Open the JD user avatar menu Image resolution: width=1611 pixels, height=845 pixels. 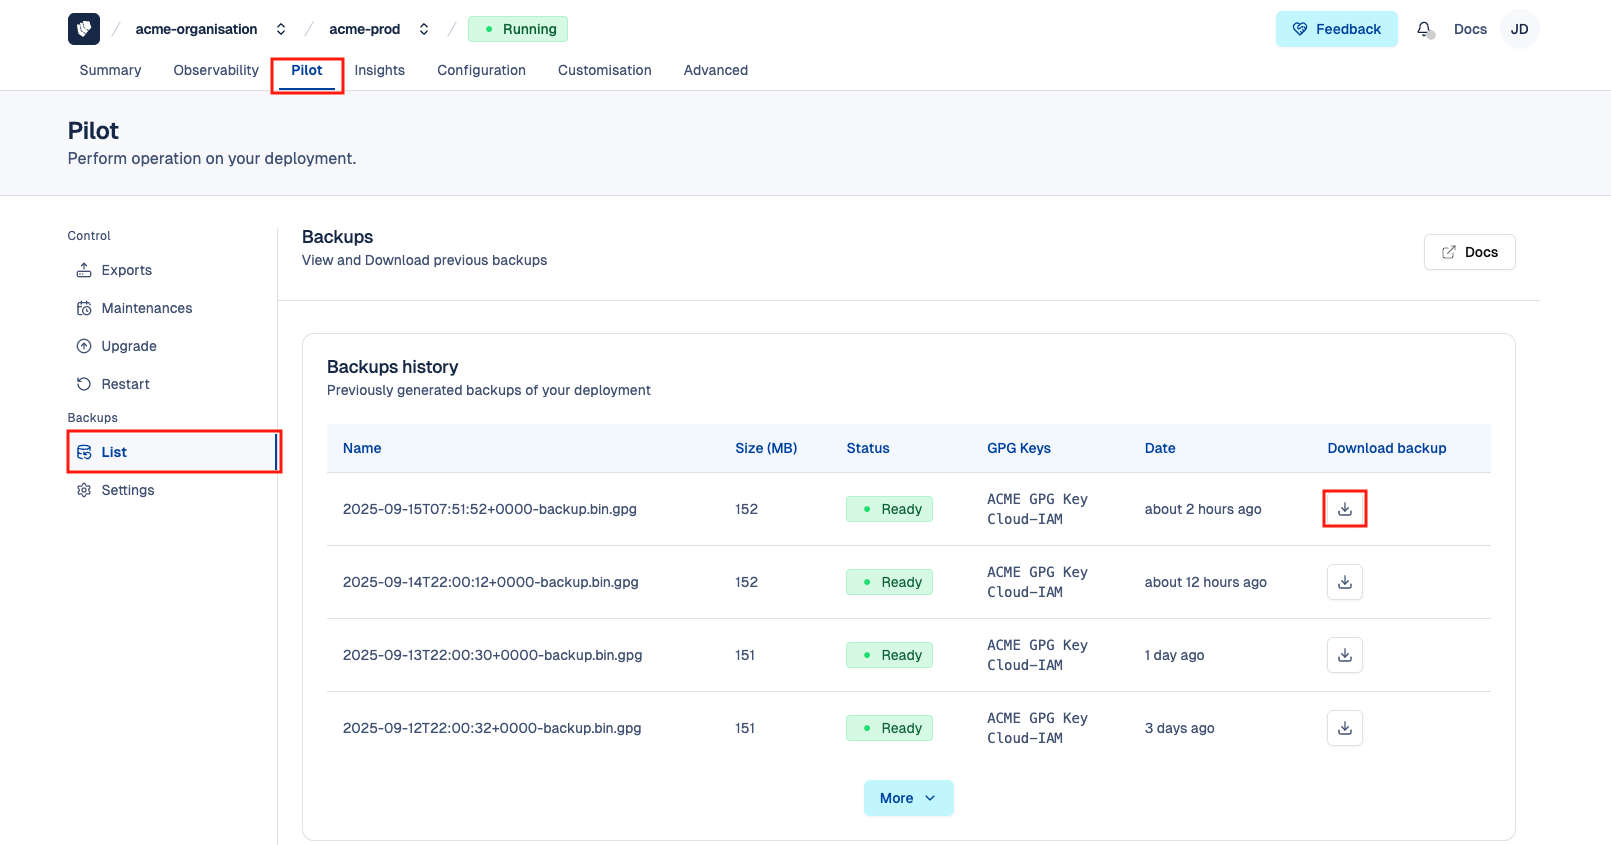tap(1519, 29)
